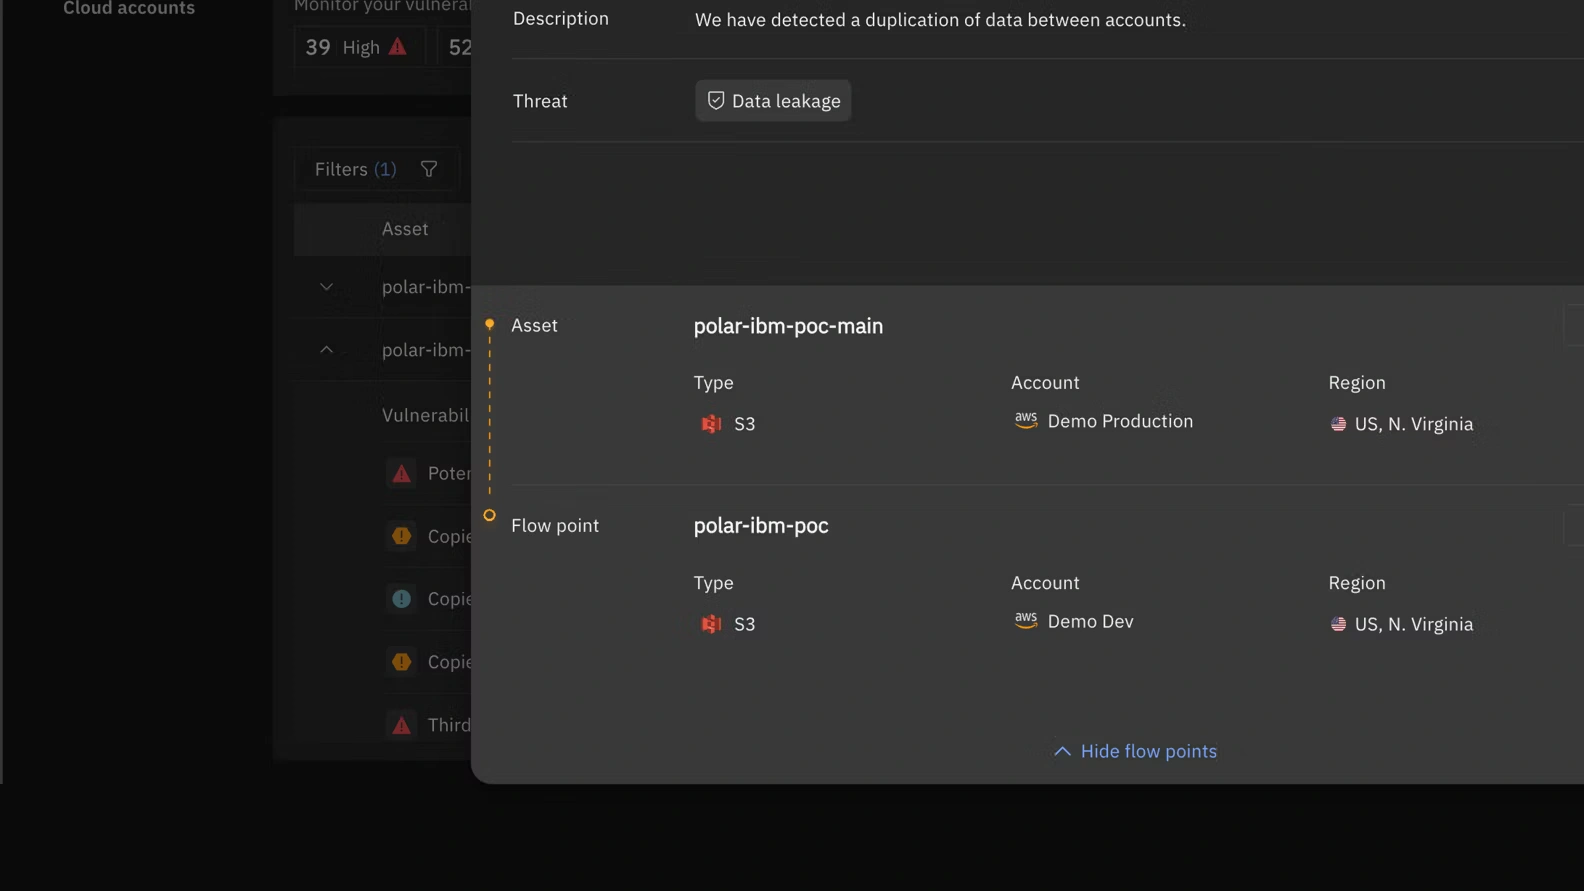Click the red warning icon beside 39 High
Screen dimensions: 1584x891
tap(398, 47)
